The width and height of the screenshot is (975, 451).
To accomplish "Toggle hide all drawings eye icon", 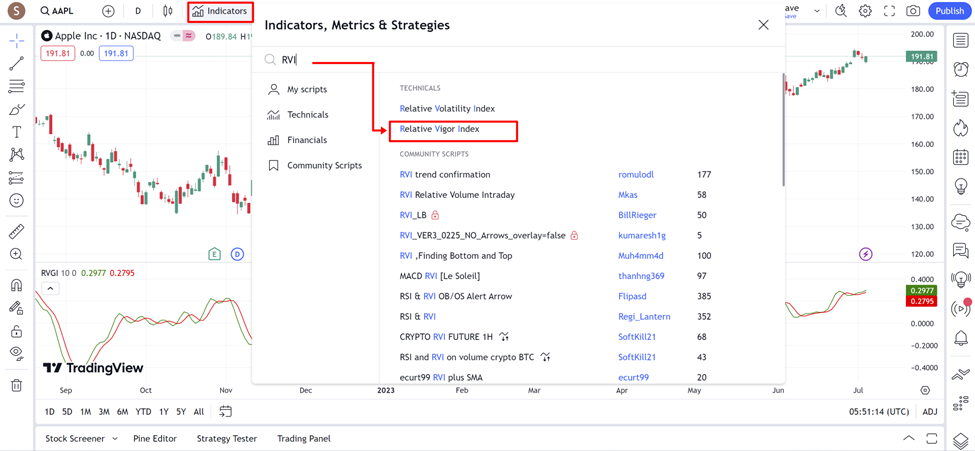I will coord(17,353).
